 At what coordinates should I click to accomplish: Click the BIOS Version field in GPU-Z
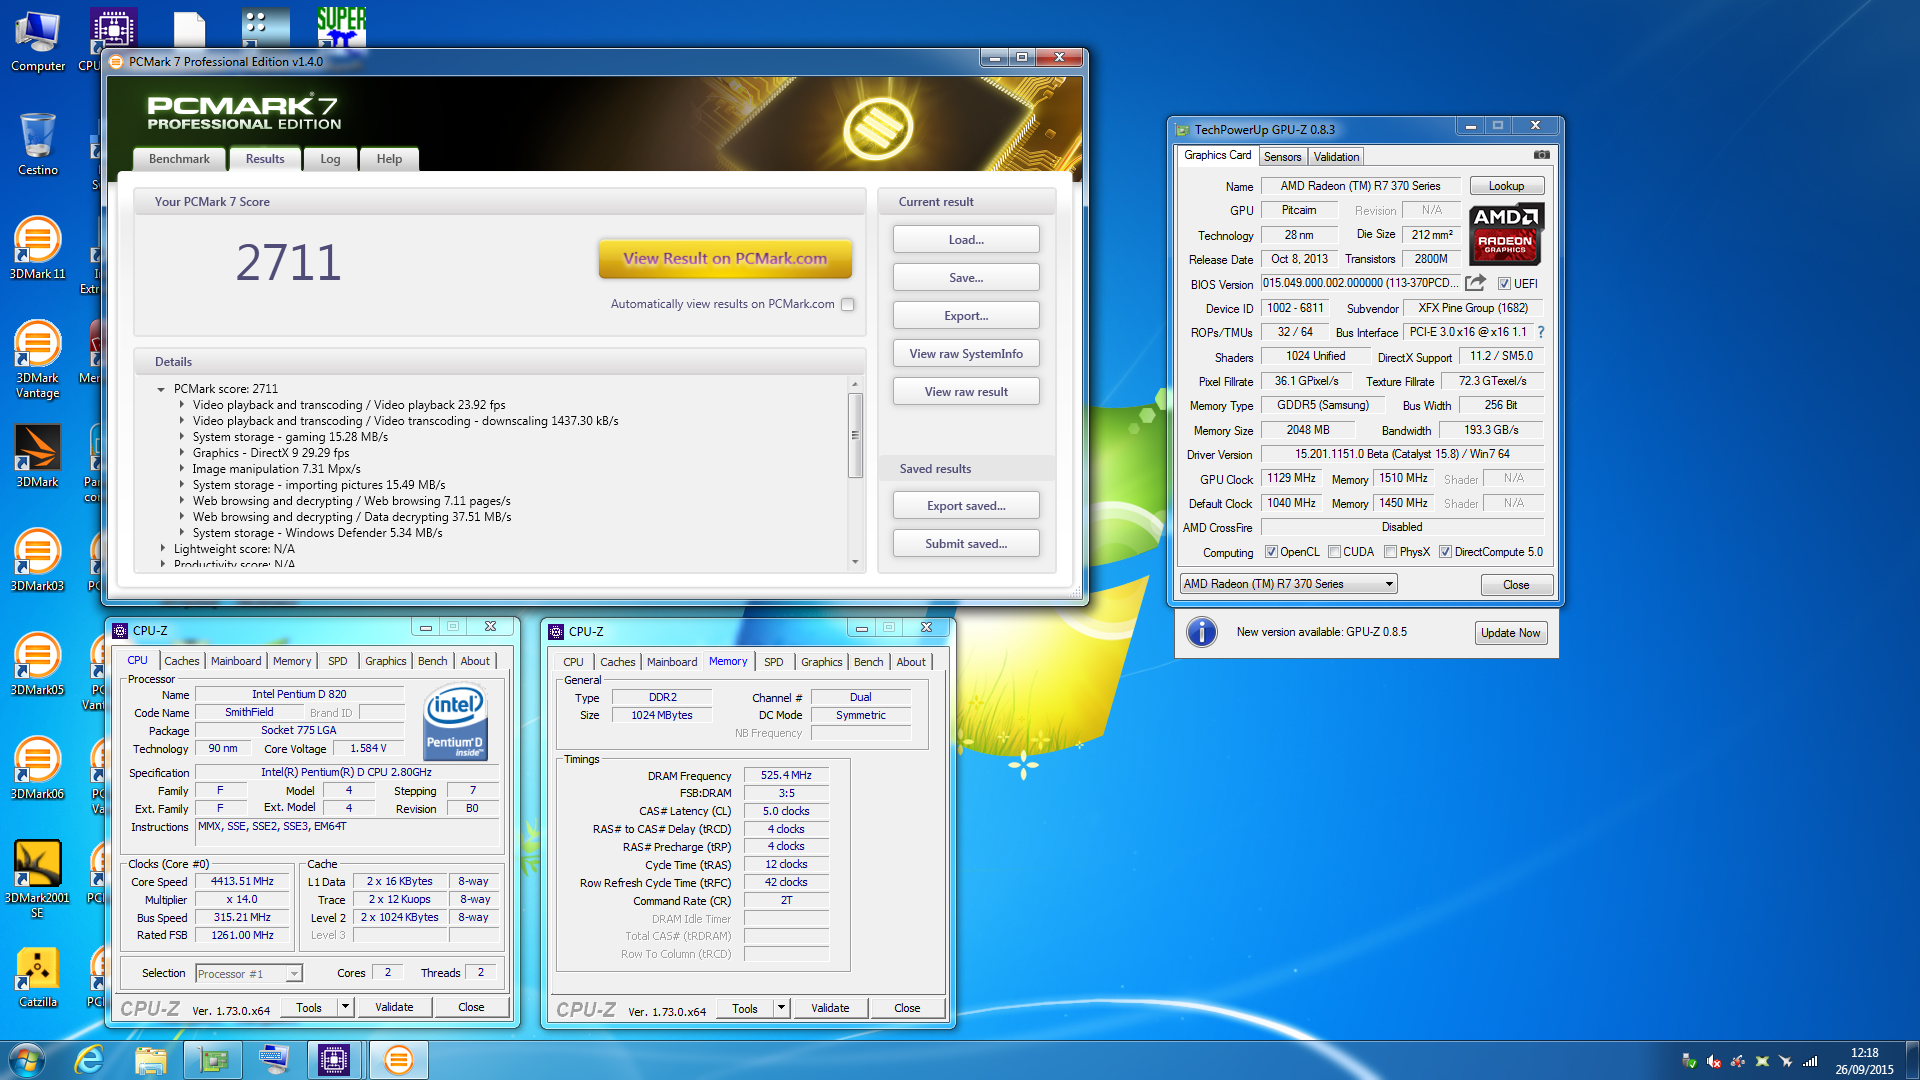[x=1360, y=284]
